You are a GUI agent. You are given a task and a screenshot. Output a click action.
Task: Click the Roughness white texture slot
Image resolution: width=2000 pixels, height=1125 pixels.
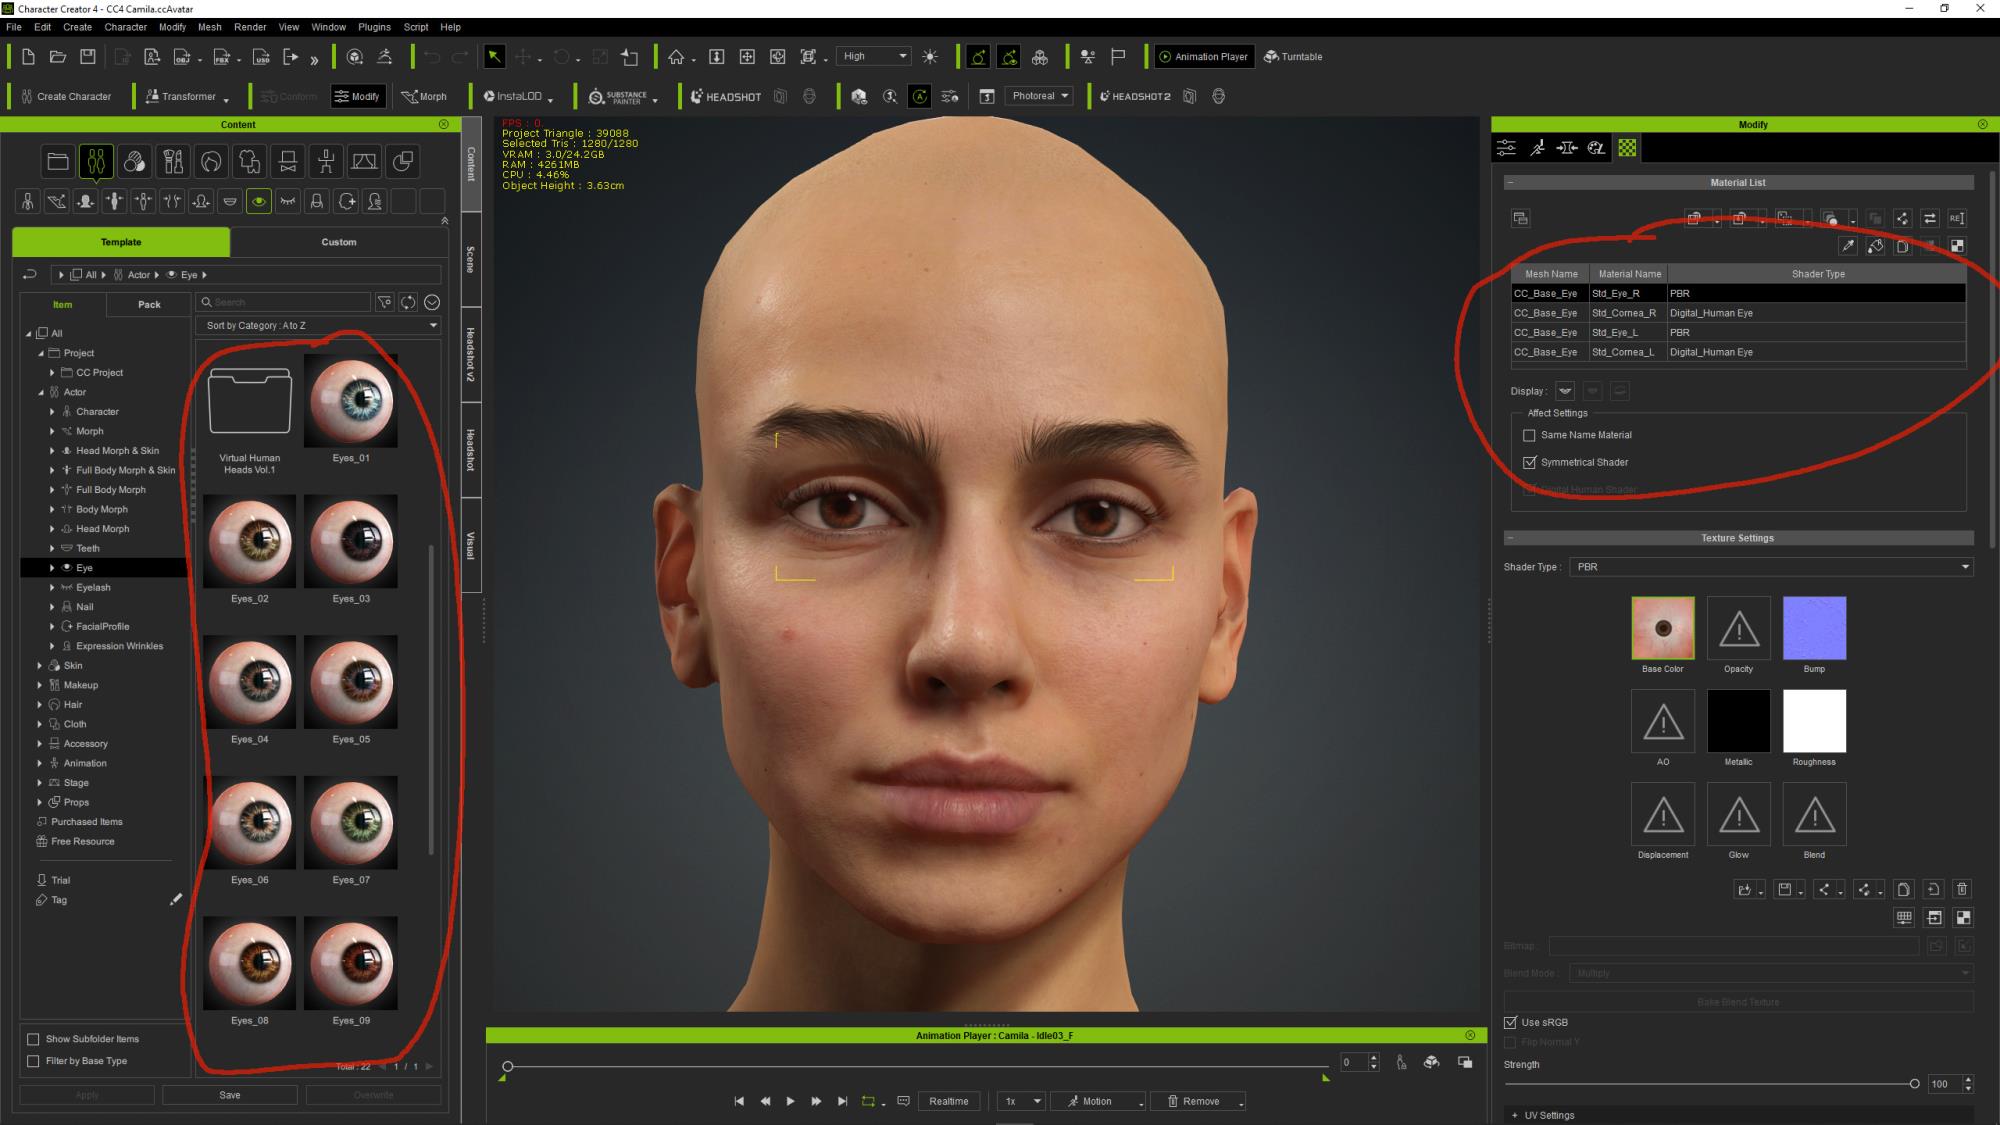coord(1814,721)
